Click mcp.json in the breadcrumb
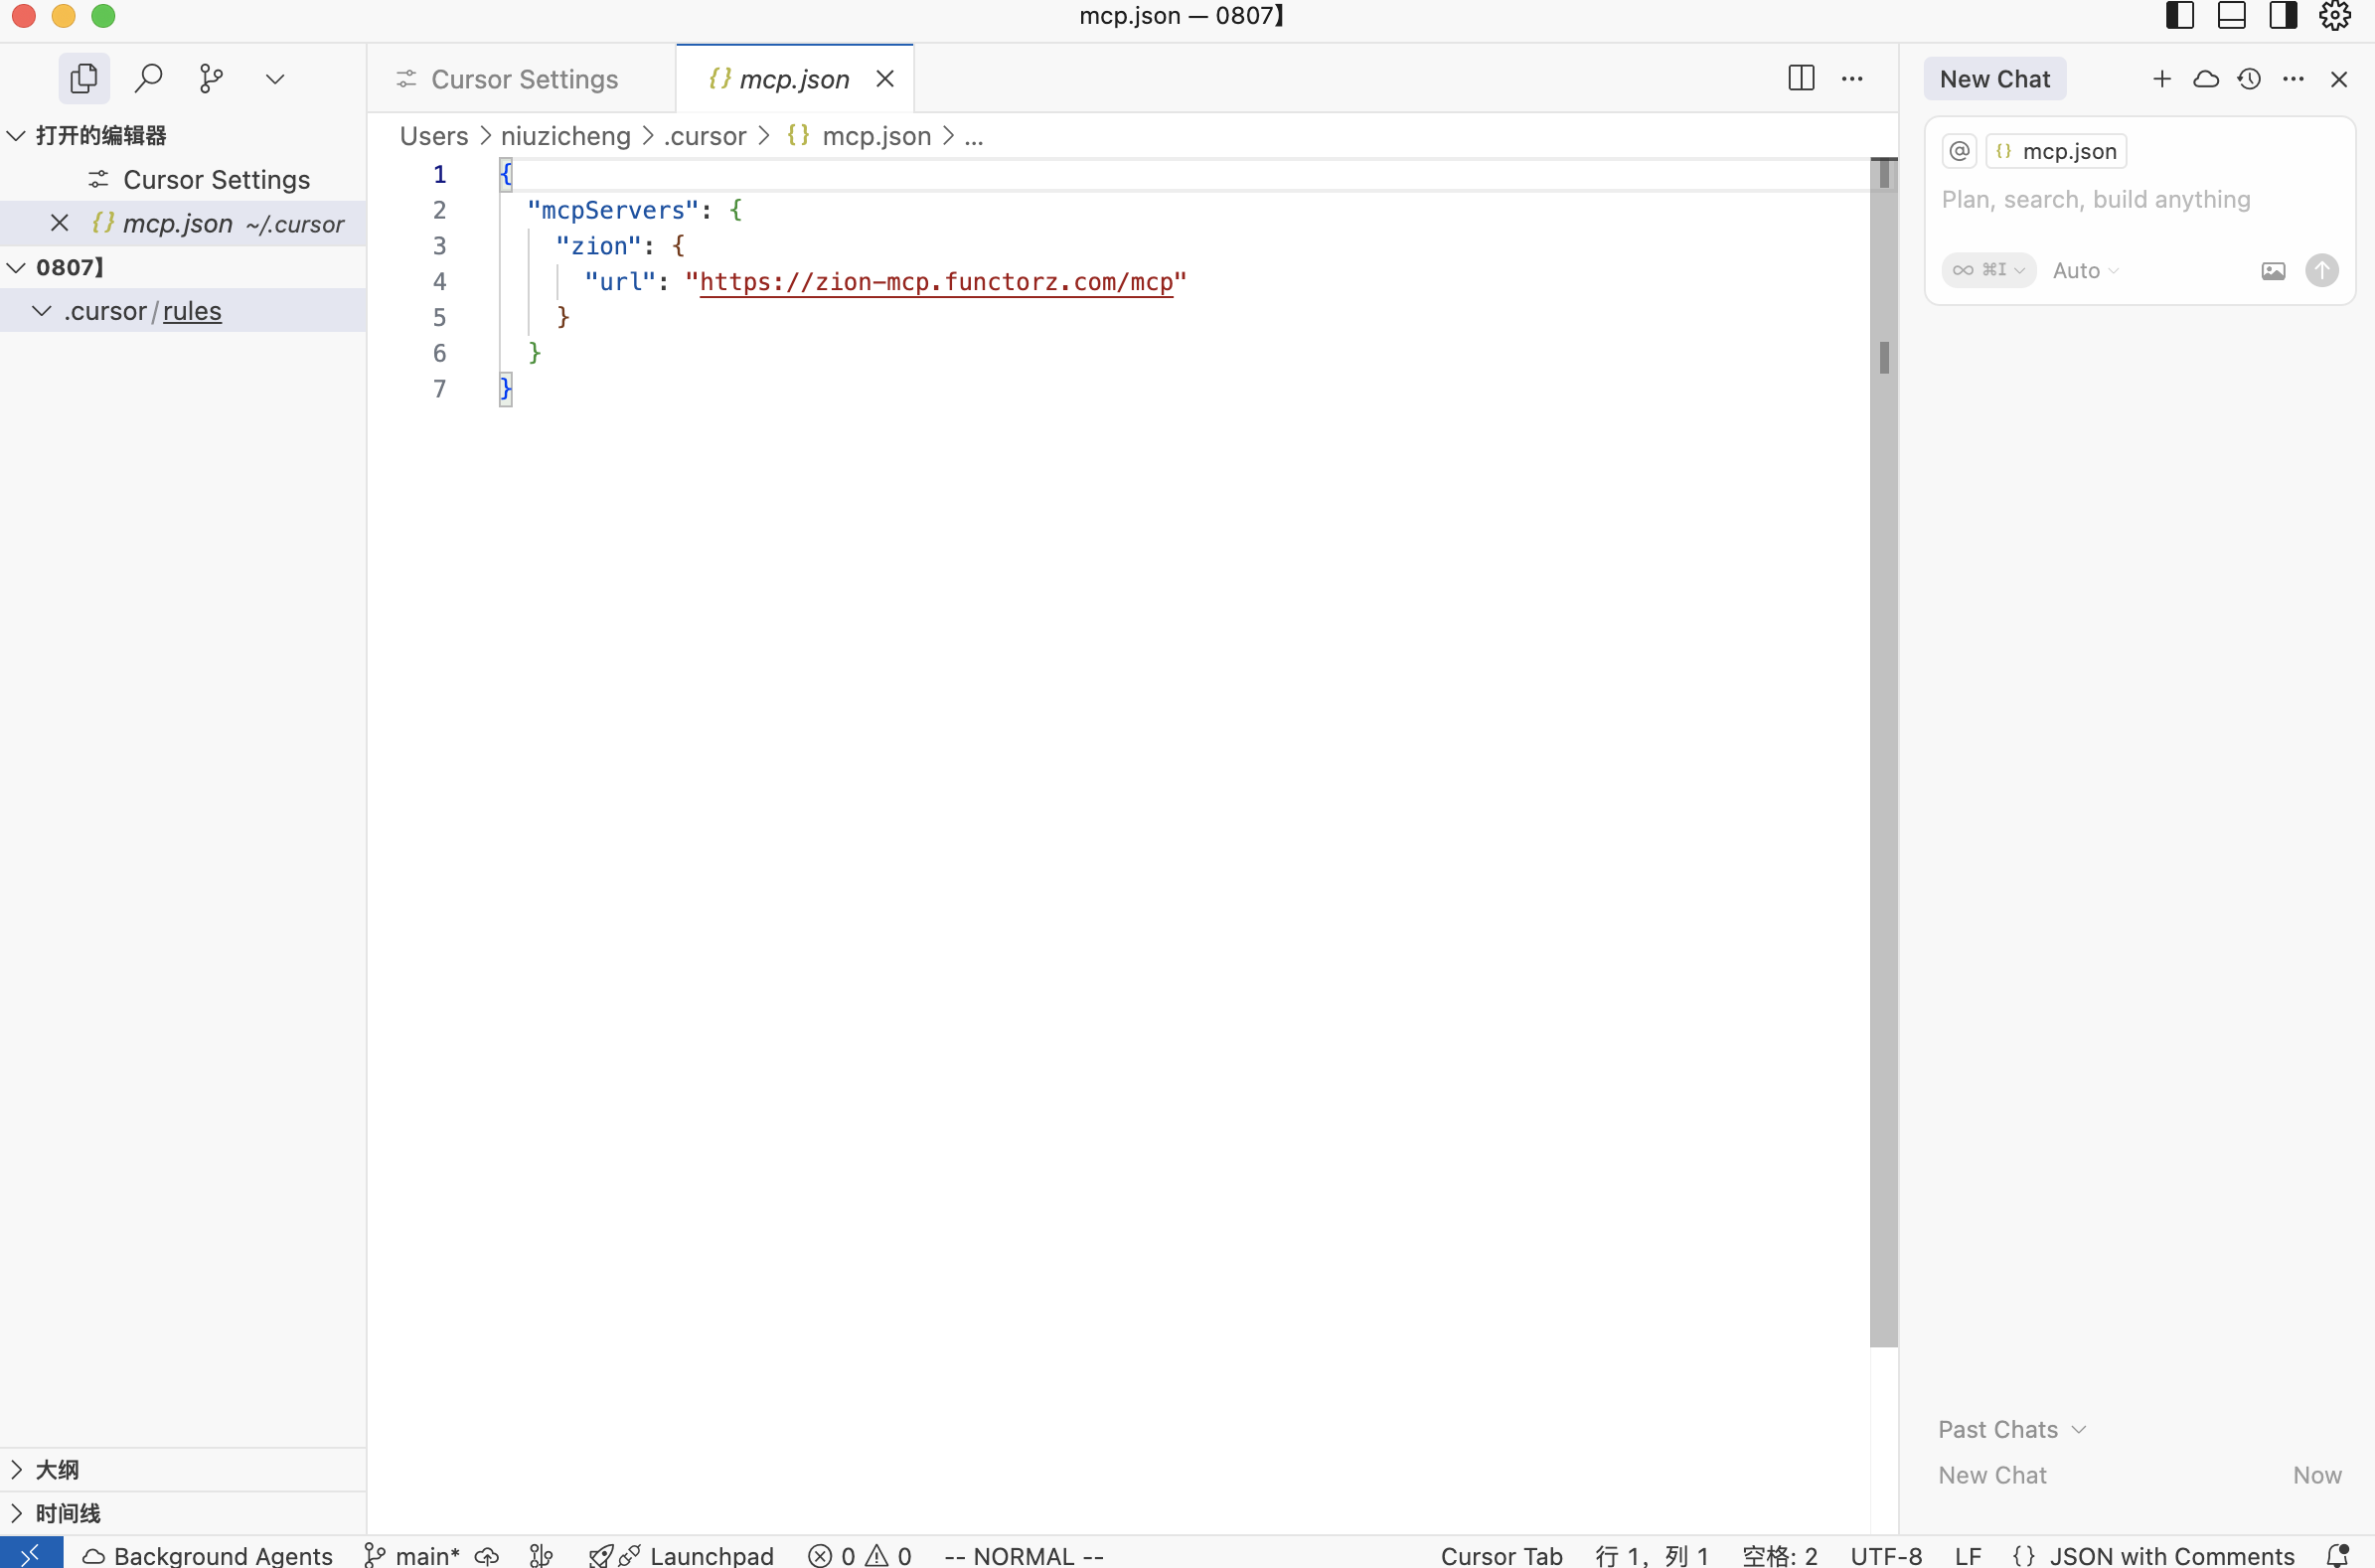2375x1568 pixels. [860, 136]
